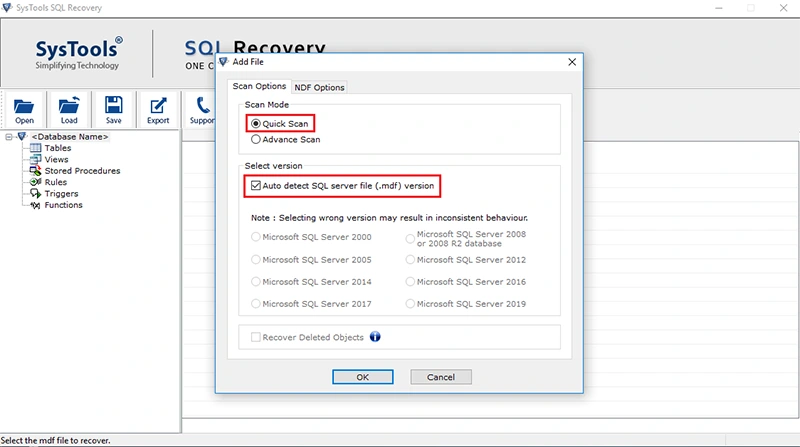Click status bar text 'Select the mdf file to recover.'
Viewport: 800px width, 447px height.
(55, 440)
